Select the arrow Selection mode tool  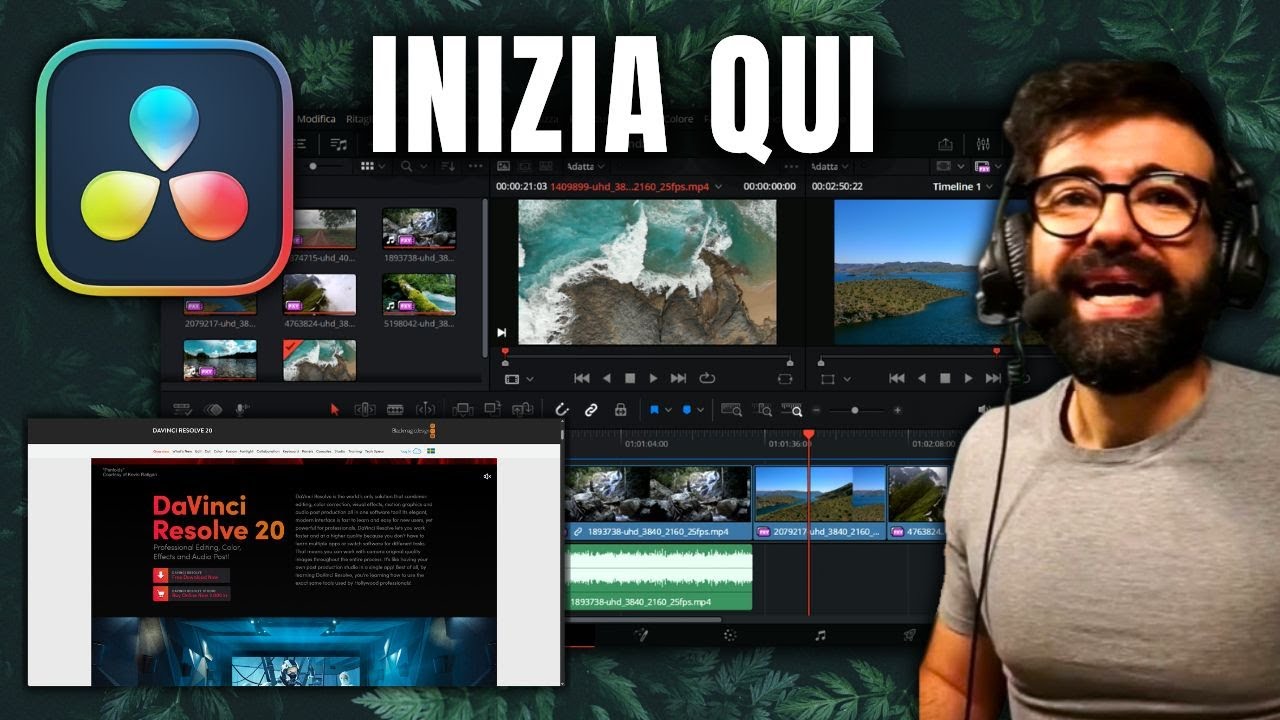[x=335, y=409]
